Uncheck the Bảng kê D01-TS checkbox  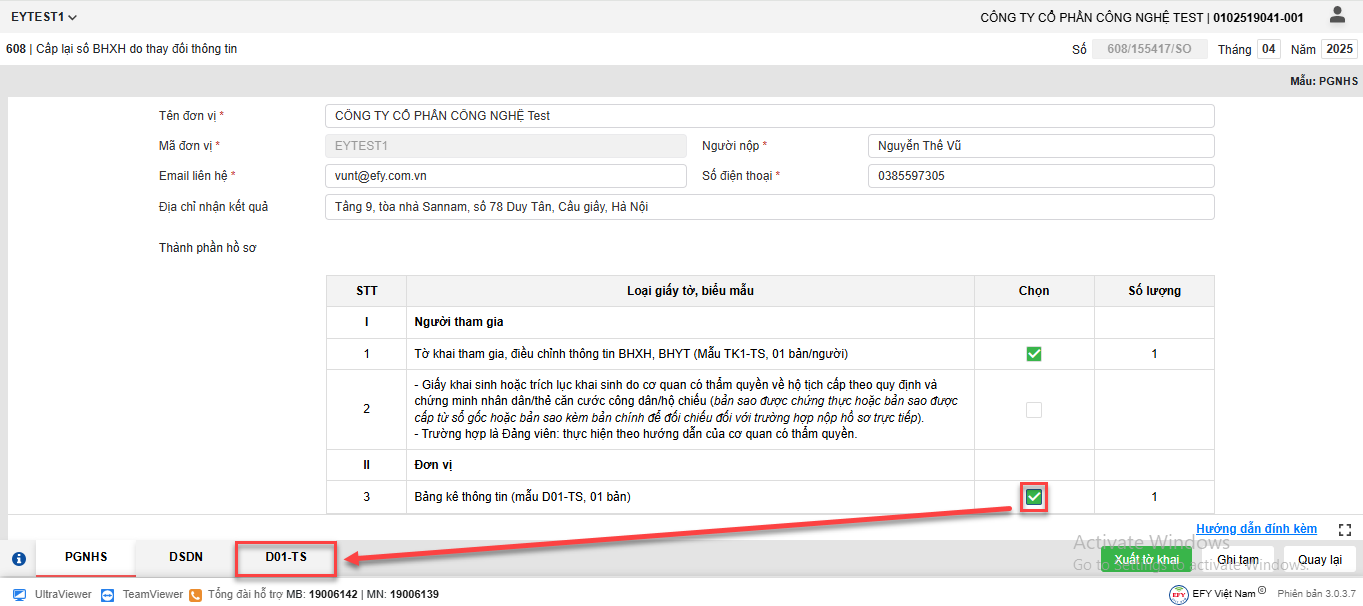1034,497
